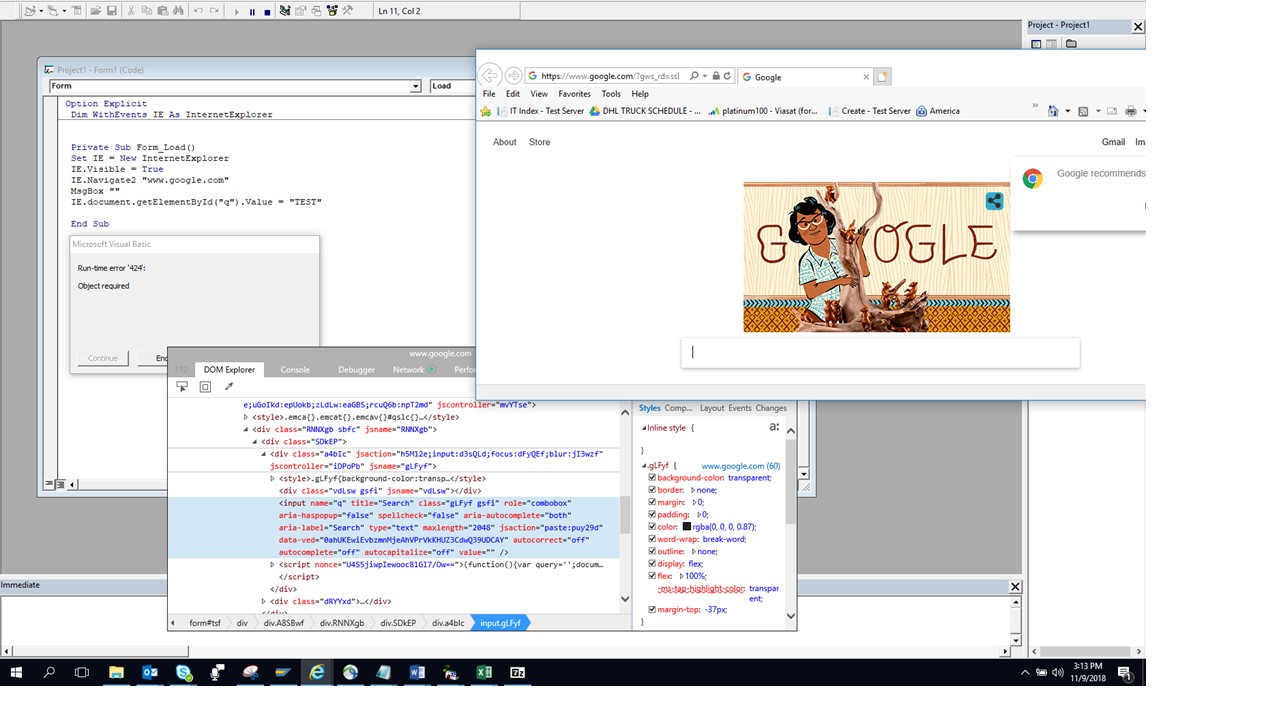Uncheck the outline style property
This screenshot has height=720, width=1280.
(x=652, y=551)
